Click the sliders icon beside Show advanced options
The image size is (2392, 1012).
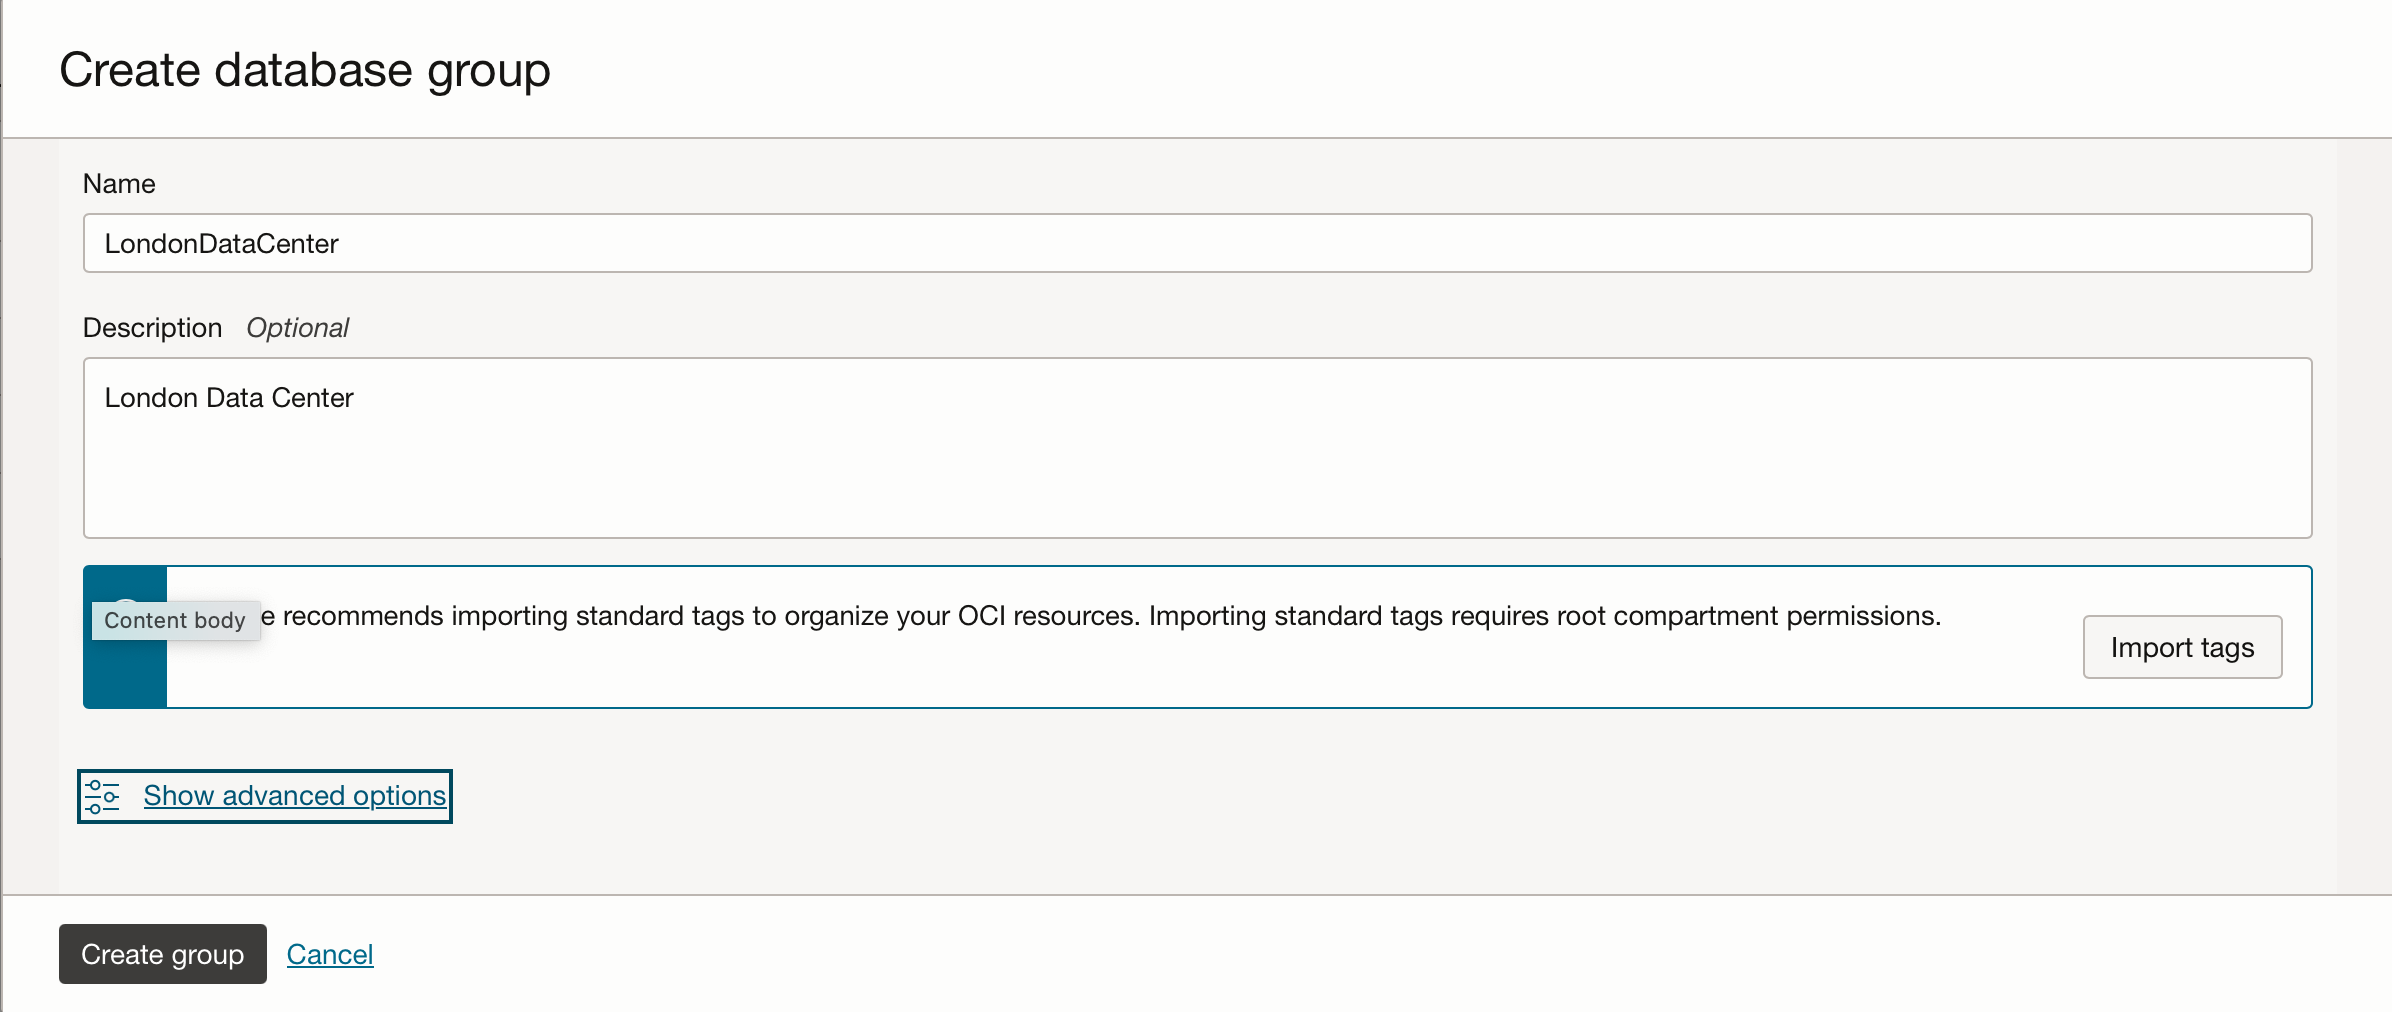point(102,796)
